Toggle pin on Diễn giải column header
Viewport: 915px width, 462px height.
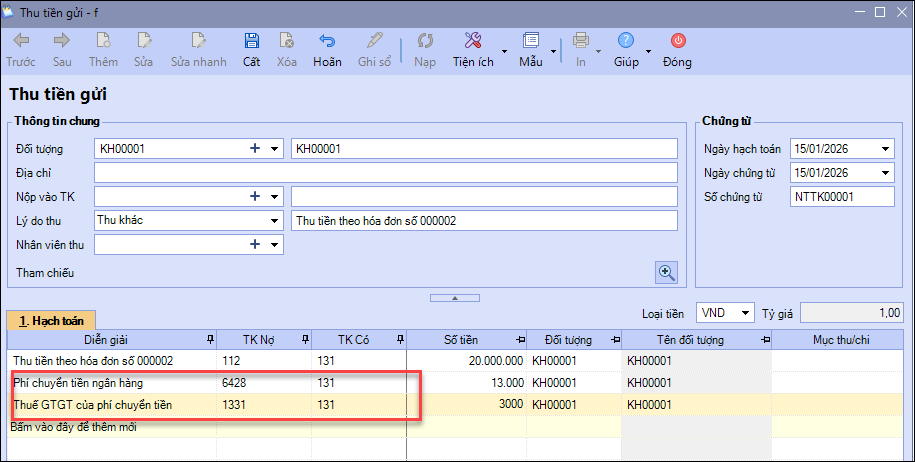tap(209, 337)
